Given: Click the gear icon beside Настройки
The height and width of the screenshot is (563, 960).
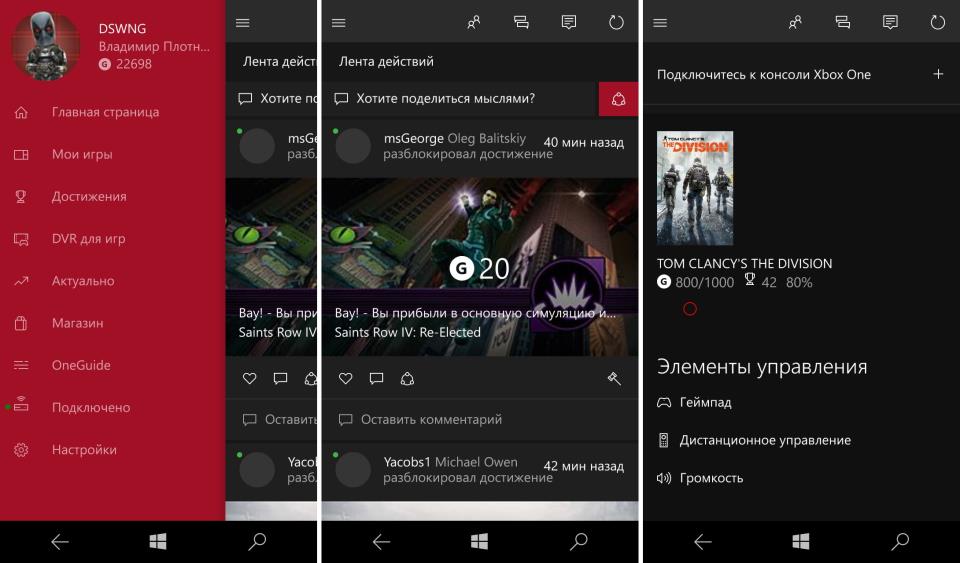Looking at the screenshot, I should pos(21,450).
